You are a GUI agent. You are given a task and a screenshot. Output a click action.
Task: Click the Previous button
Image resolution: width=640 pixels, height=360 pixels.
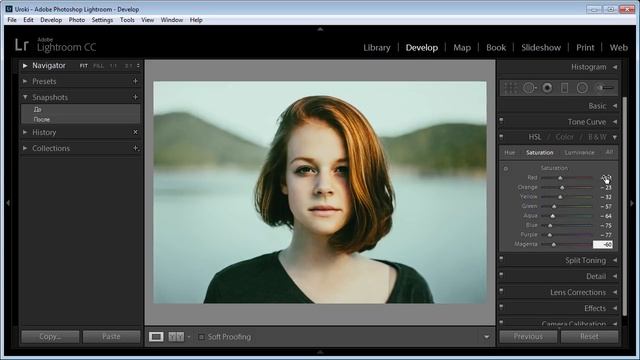[528, 337]
